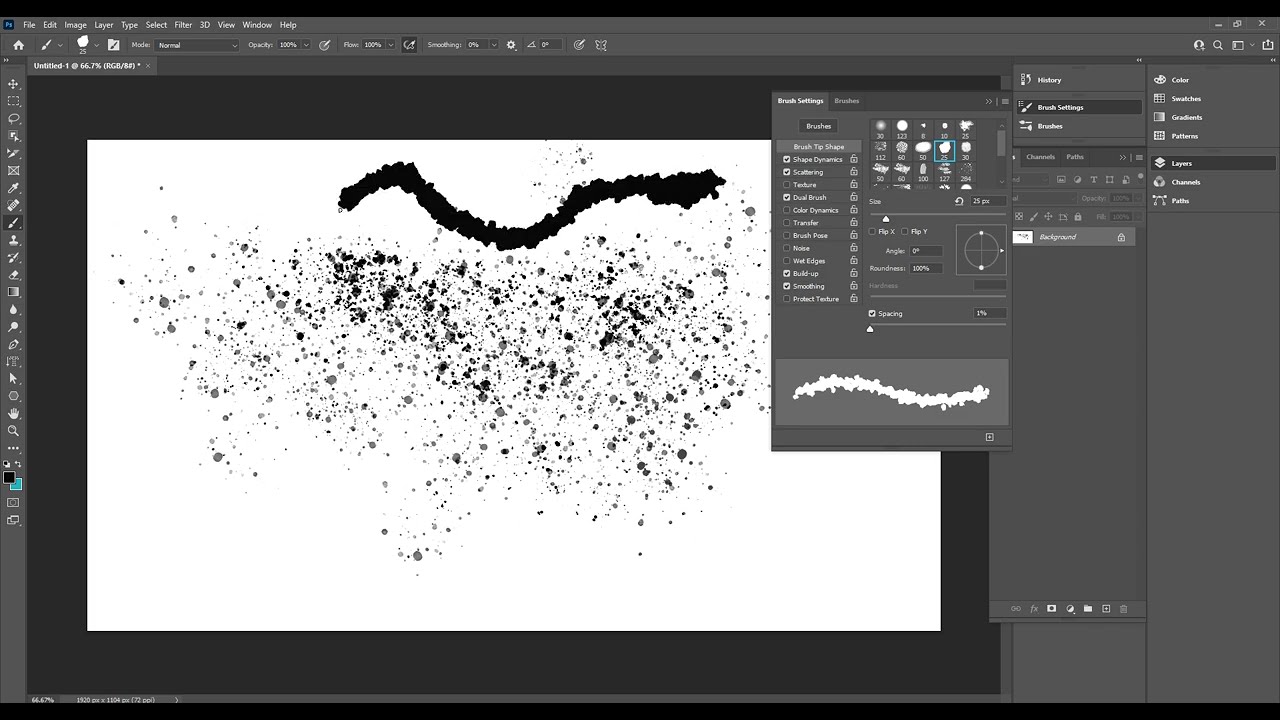Open the Smoothing percentage dropdown

click(492, 45)
